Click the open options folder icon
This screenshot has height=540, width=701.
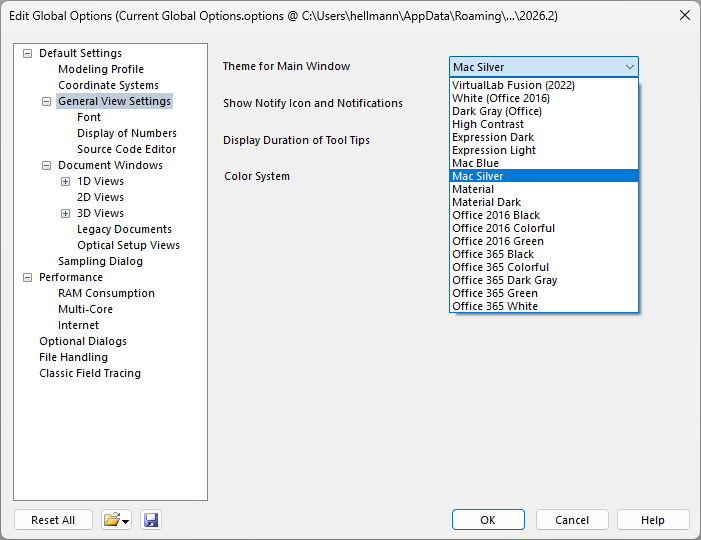click(116, 520)
